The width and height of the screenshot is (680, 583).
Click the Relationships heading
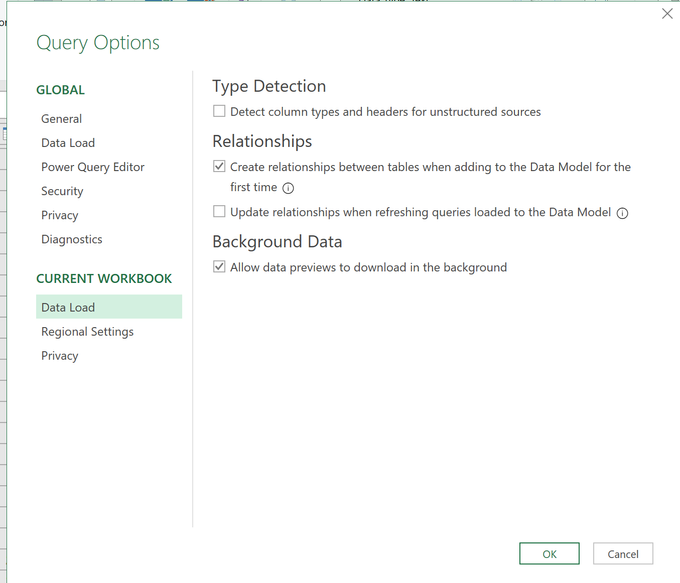(262, 141)
